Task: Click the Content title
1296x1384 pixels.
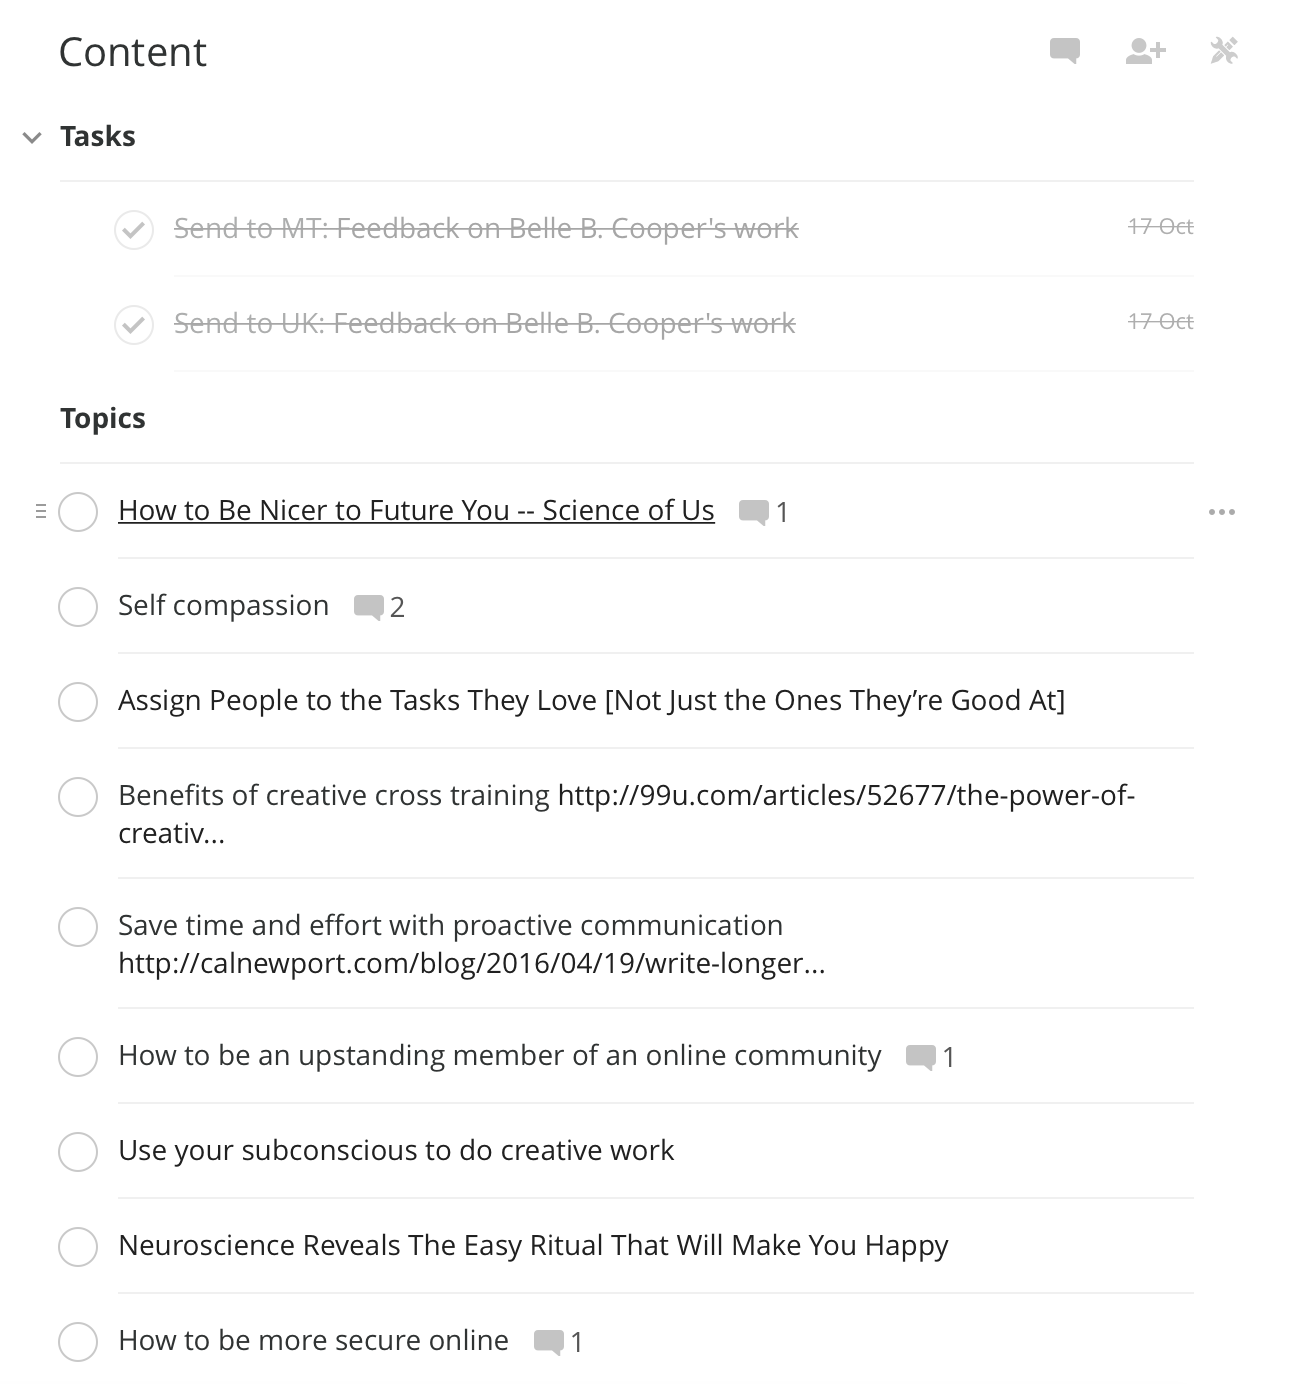Action: [133, 51]
